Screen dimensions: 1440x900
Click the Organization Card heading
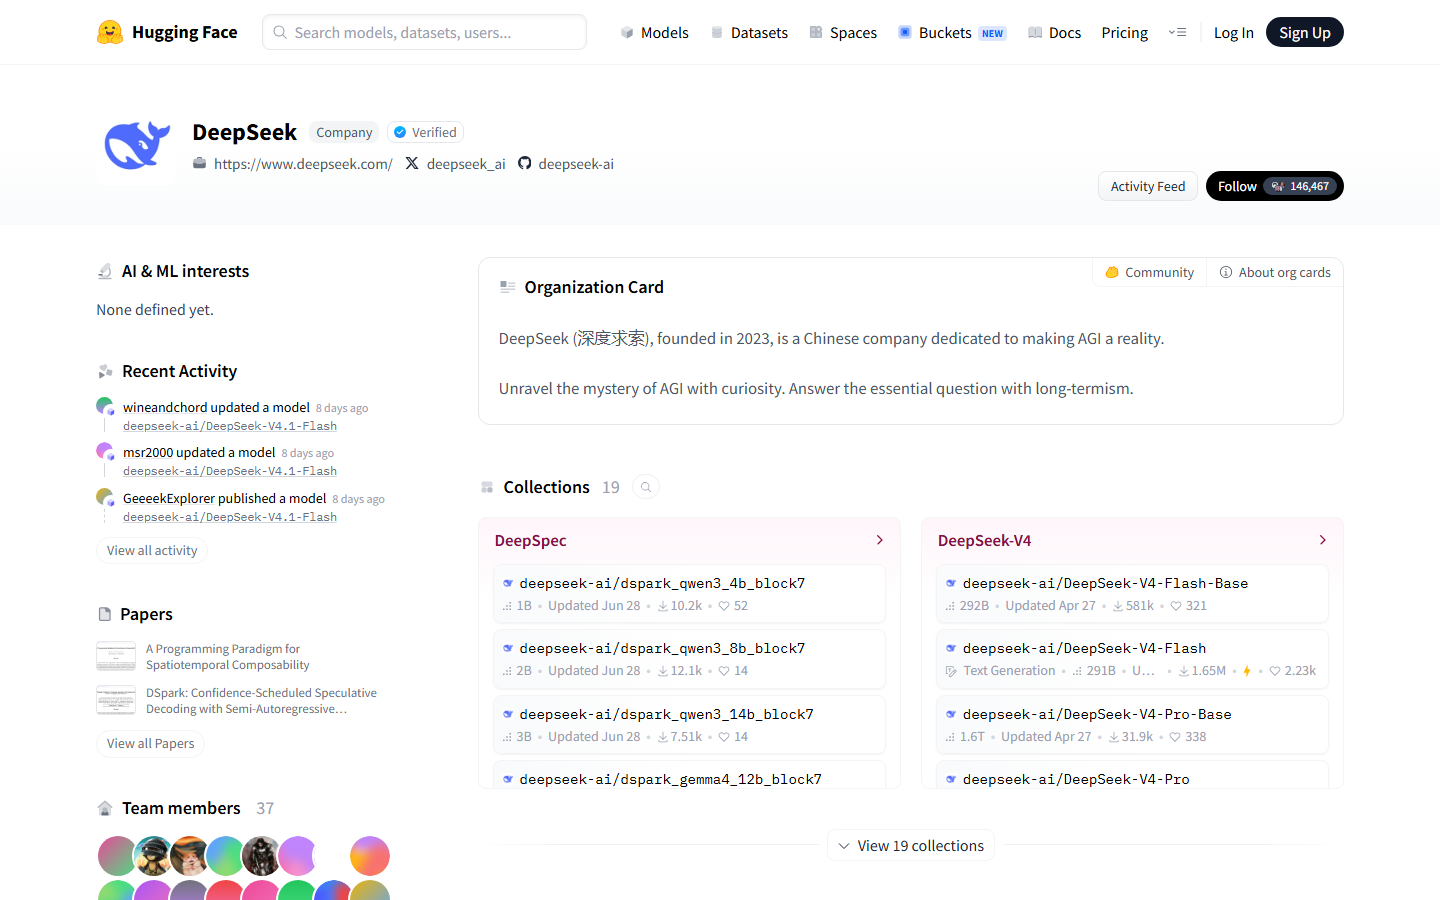(594, 287)
